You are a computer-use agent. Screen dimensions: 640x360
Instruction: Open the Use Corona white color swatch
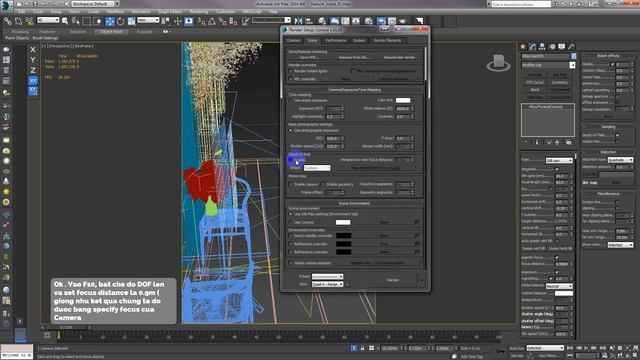pos(343,222)
